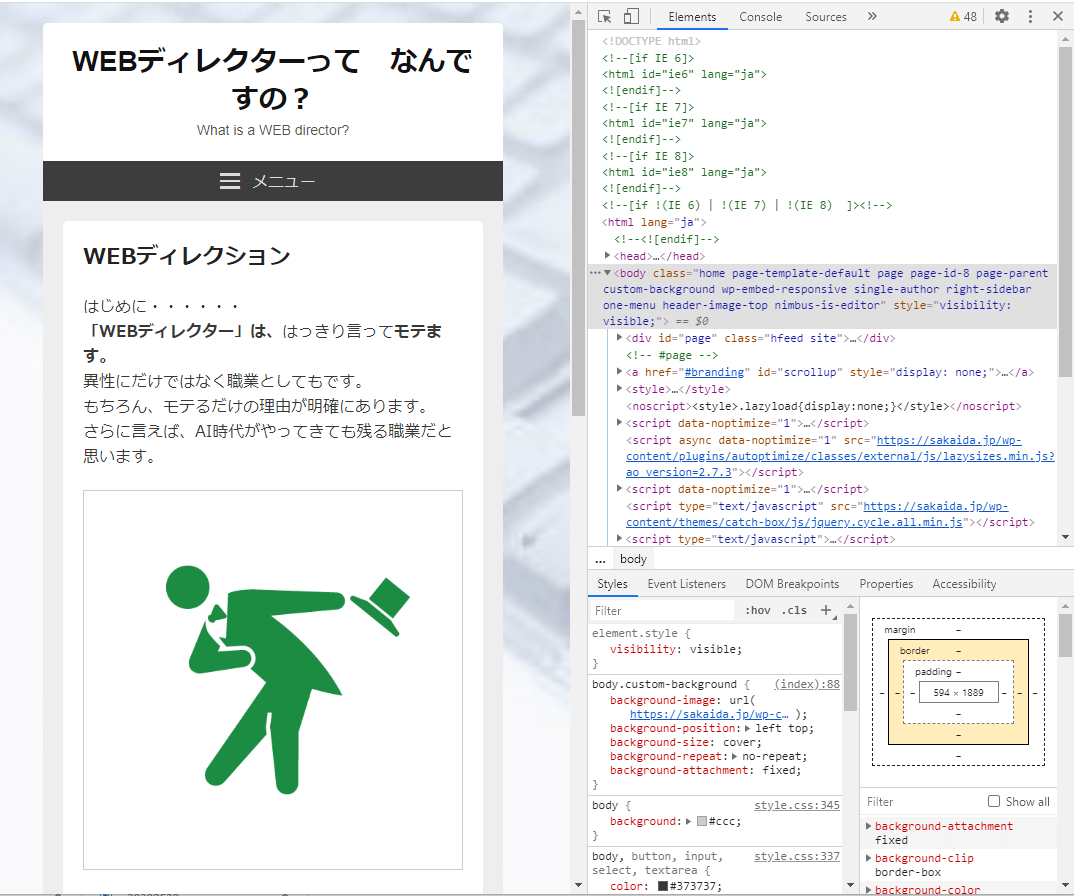The width and height of the screenshot is (1074, 896).
Task: Open the jquery.cycle.all.min.js script URL
Action: click(815, 514)
